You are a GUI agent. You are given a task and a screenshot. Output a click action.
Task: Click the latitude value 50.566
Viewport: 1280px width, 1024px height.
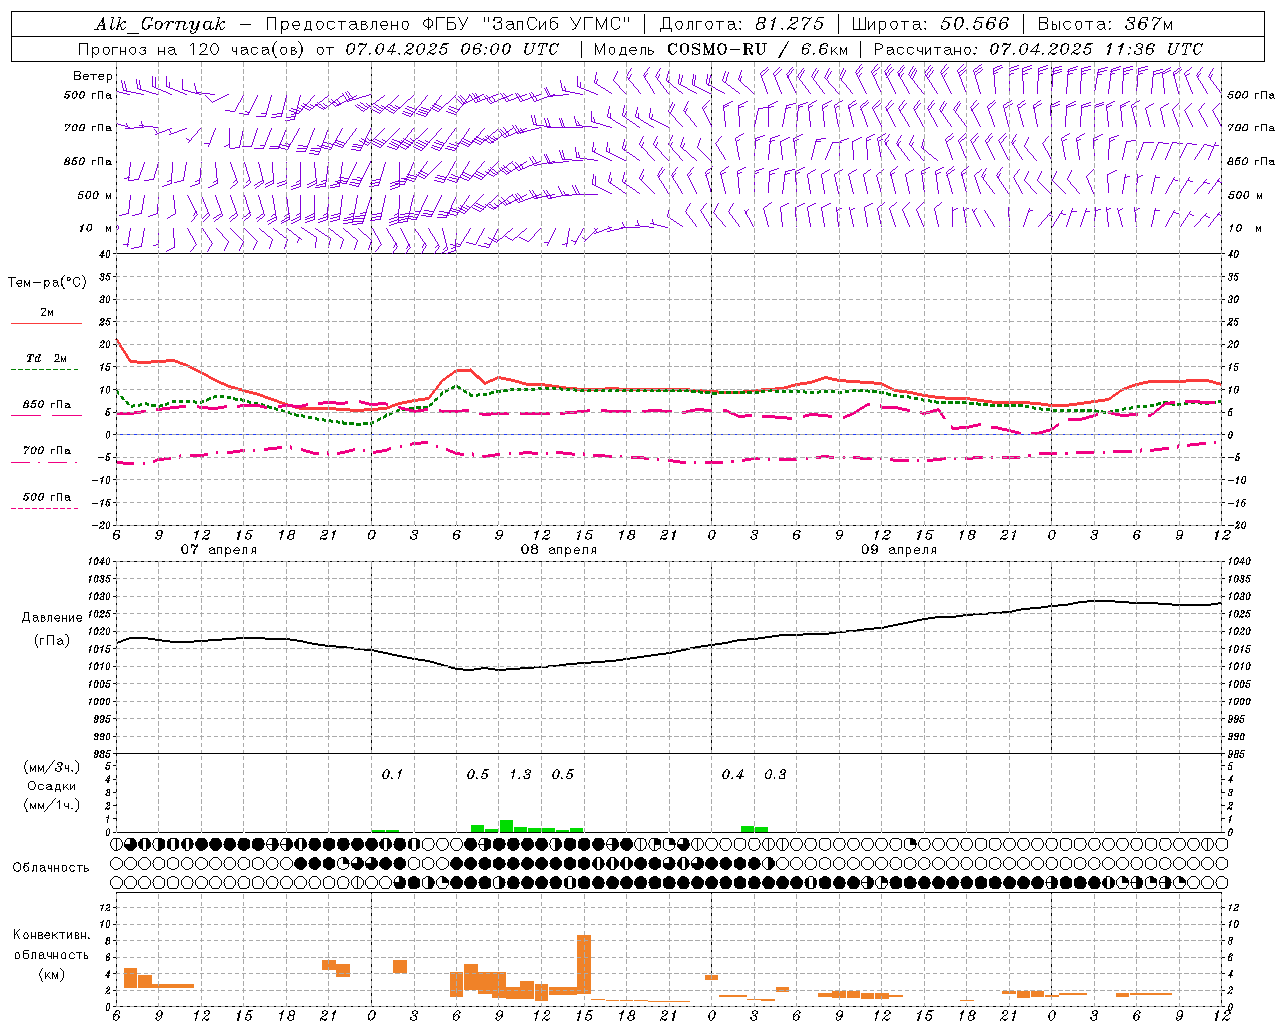click(x=975, y=24)
